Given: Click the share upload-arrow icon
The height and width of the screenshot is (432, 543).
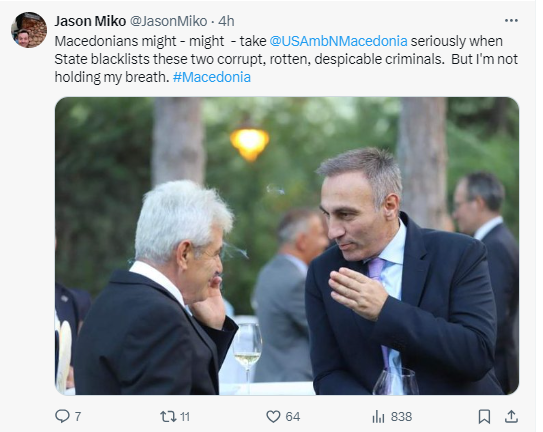Looking at the screenshot, I should (x=511, y=416).
